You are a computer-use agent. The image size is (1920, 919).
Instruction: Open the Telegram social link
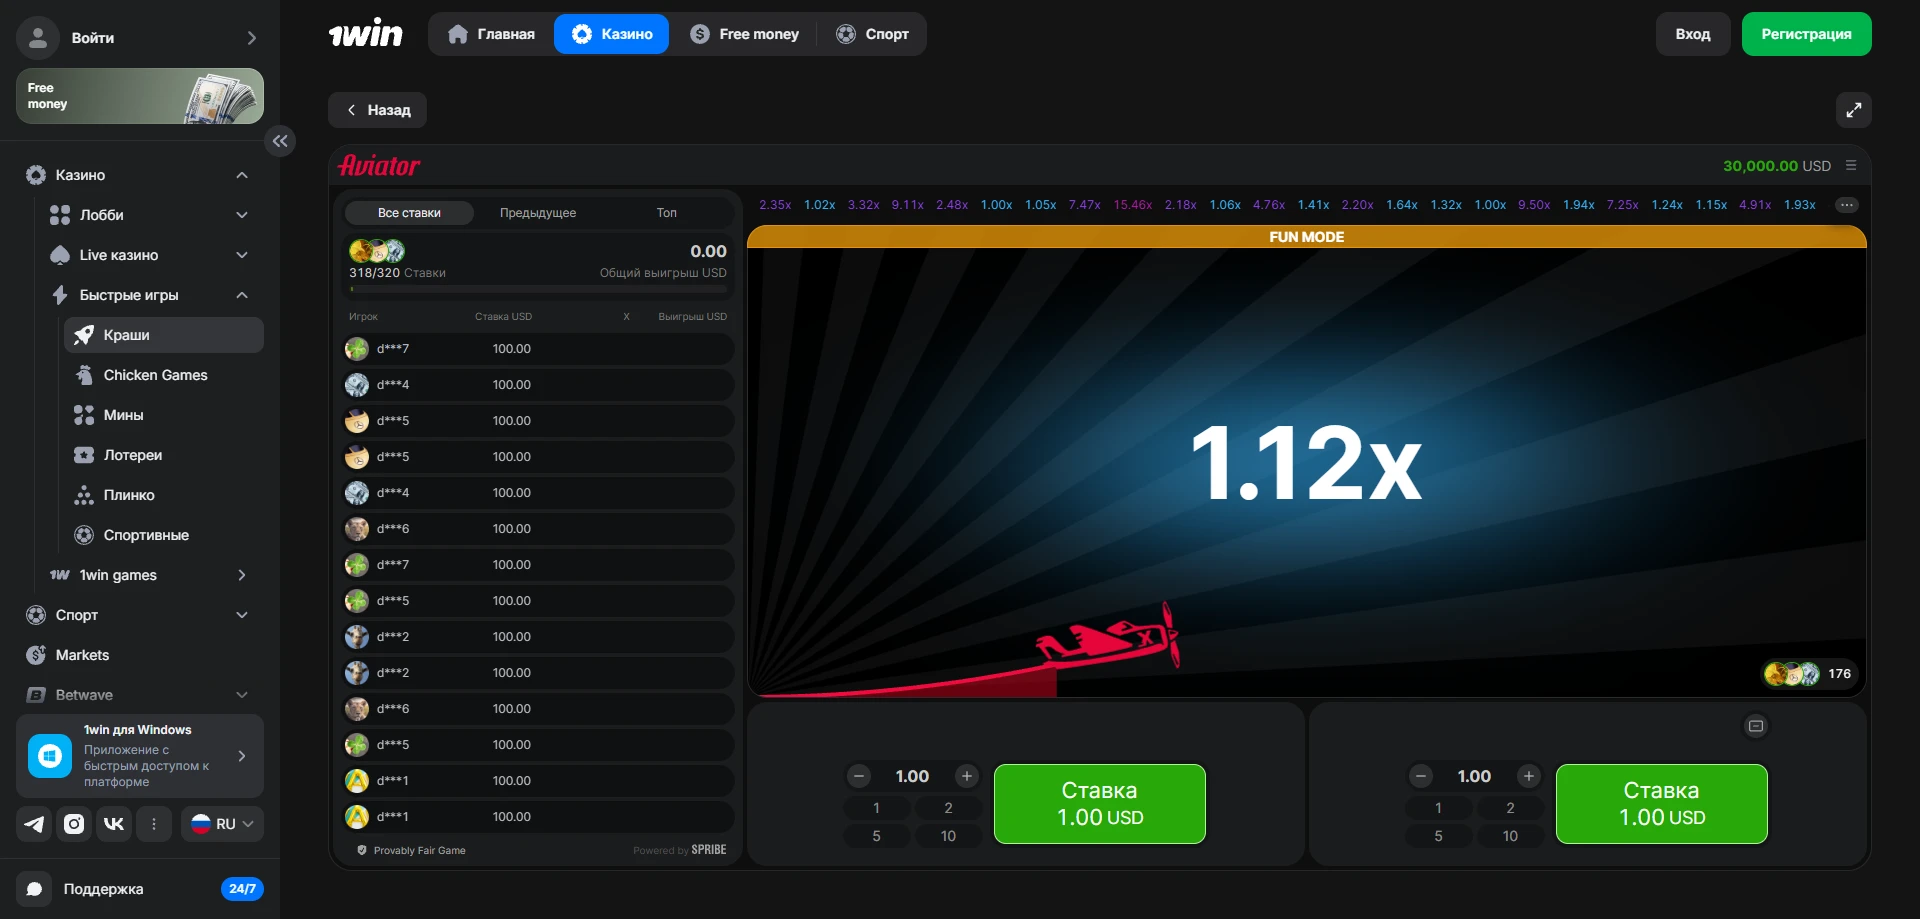pos(34,824)
